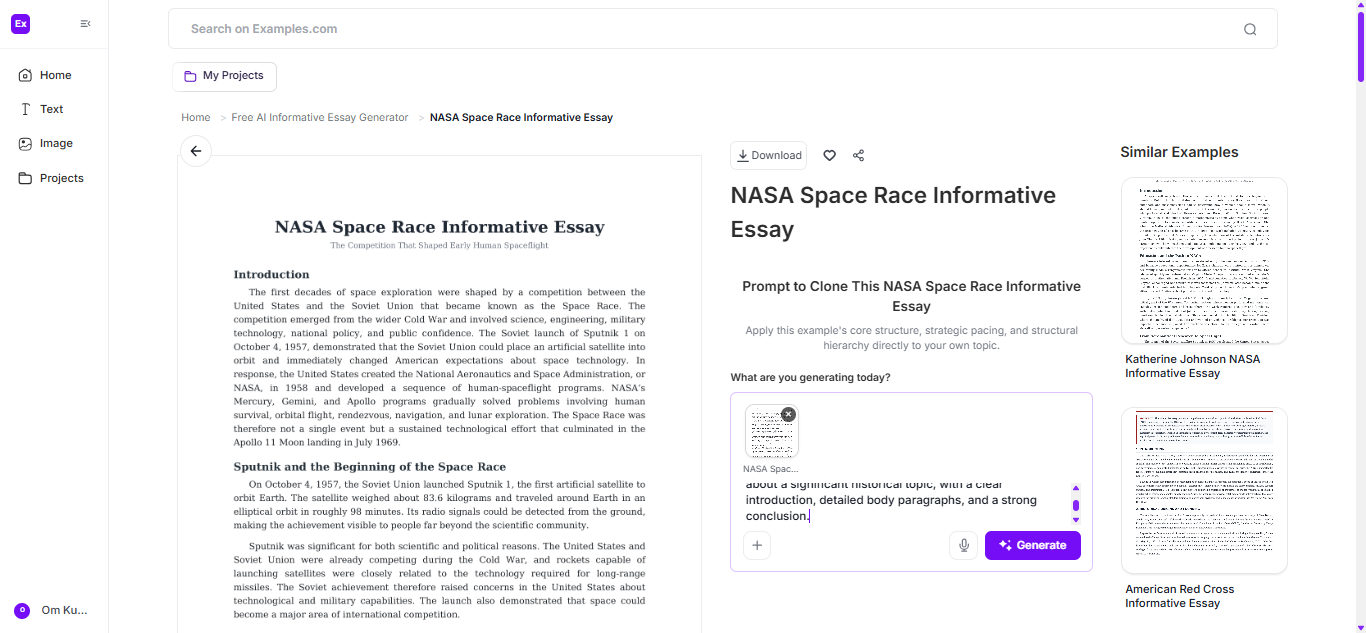Open American Red Cross Informative Essay link
Image resolution: width=1366 pixels, height=633 pixels.
(x=1179, y=596)
